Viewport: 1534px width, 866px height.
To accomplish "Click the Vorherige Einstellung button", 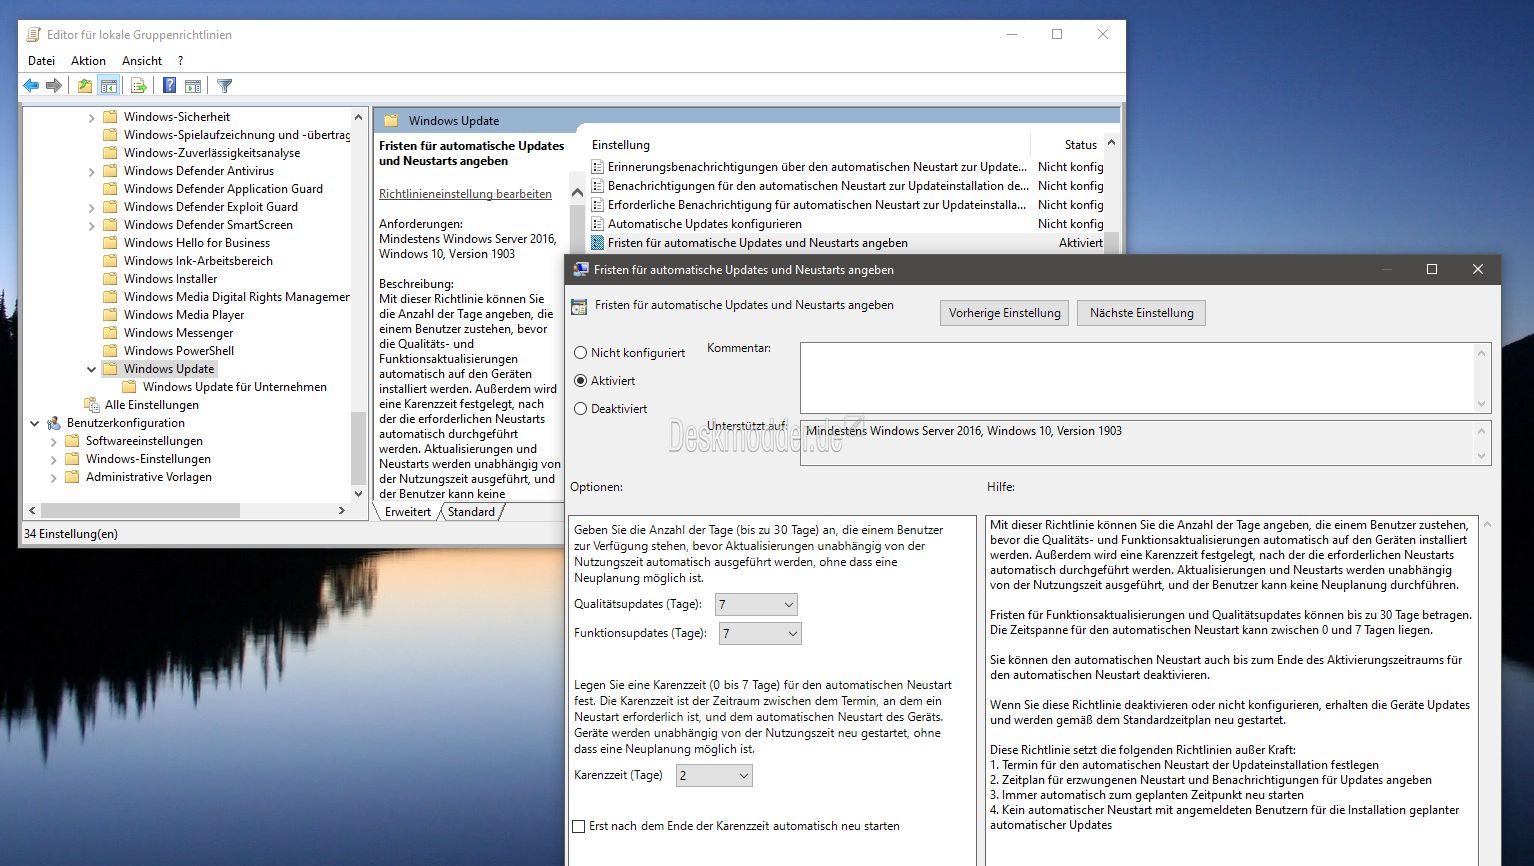I will (x=1004, y=313).
